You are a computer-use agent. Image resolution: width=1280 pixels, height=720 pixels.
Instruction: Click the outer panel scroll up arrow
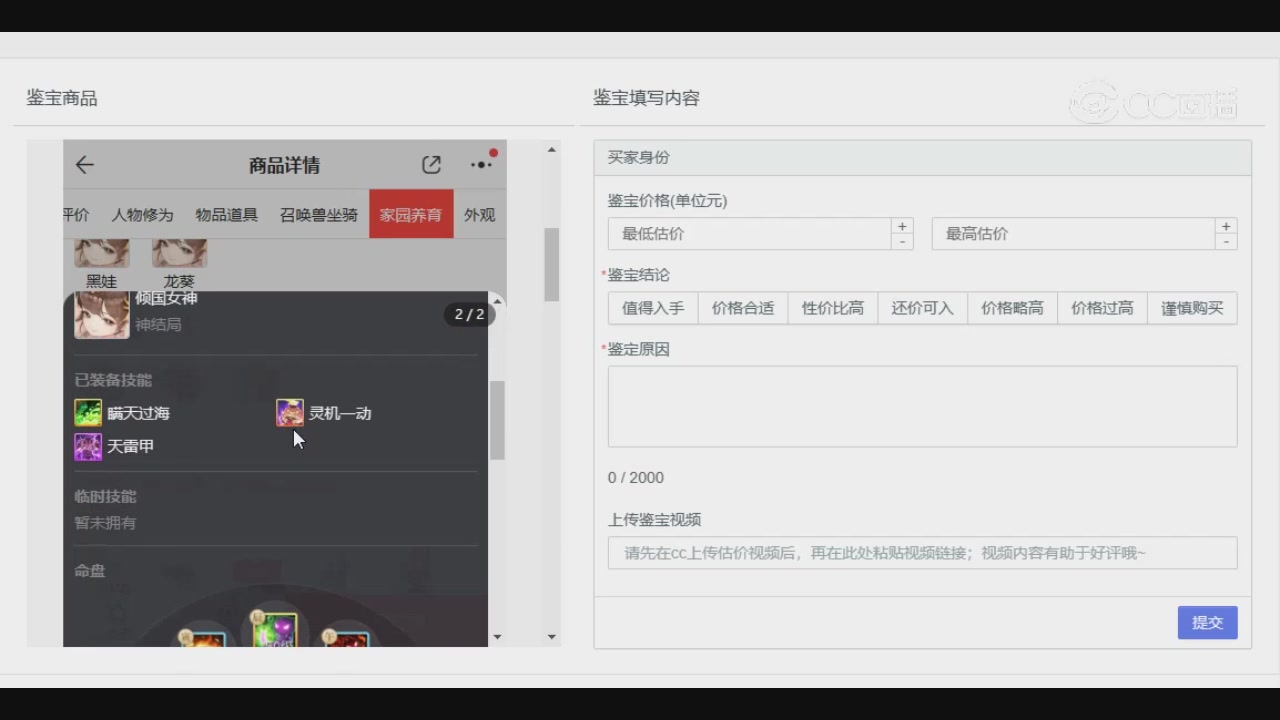(551, 150)
